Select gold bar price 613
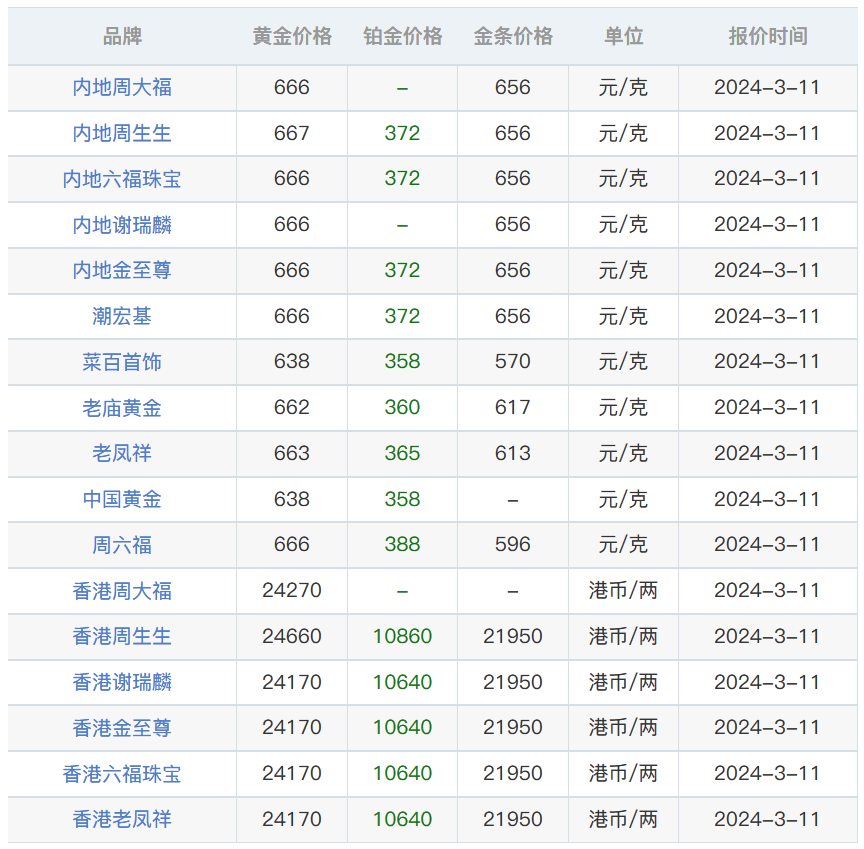Image resolution: width=864 pixels, height=849 pixels. coord(512,453)
